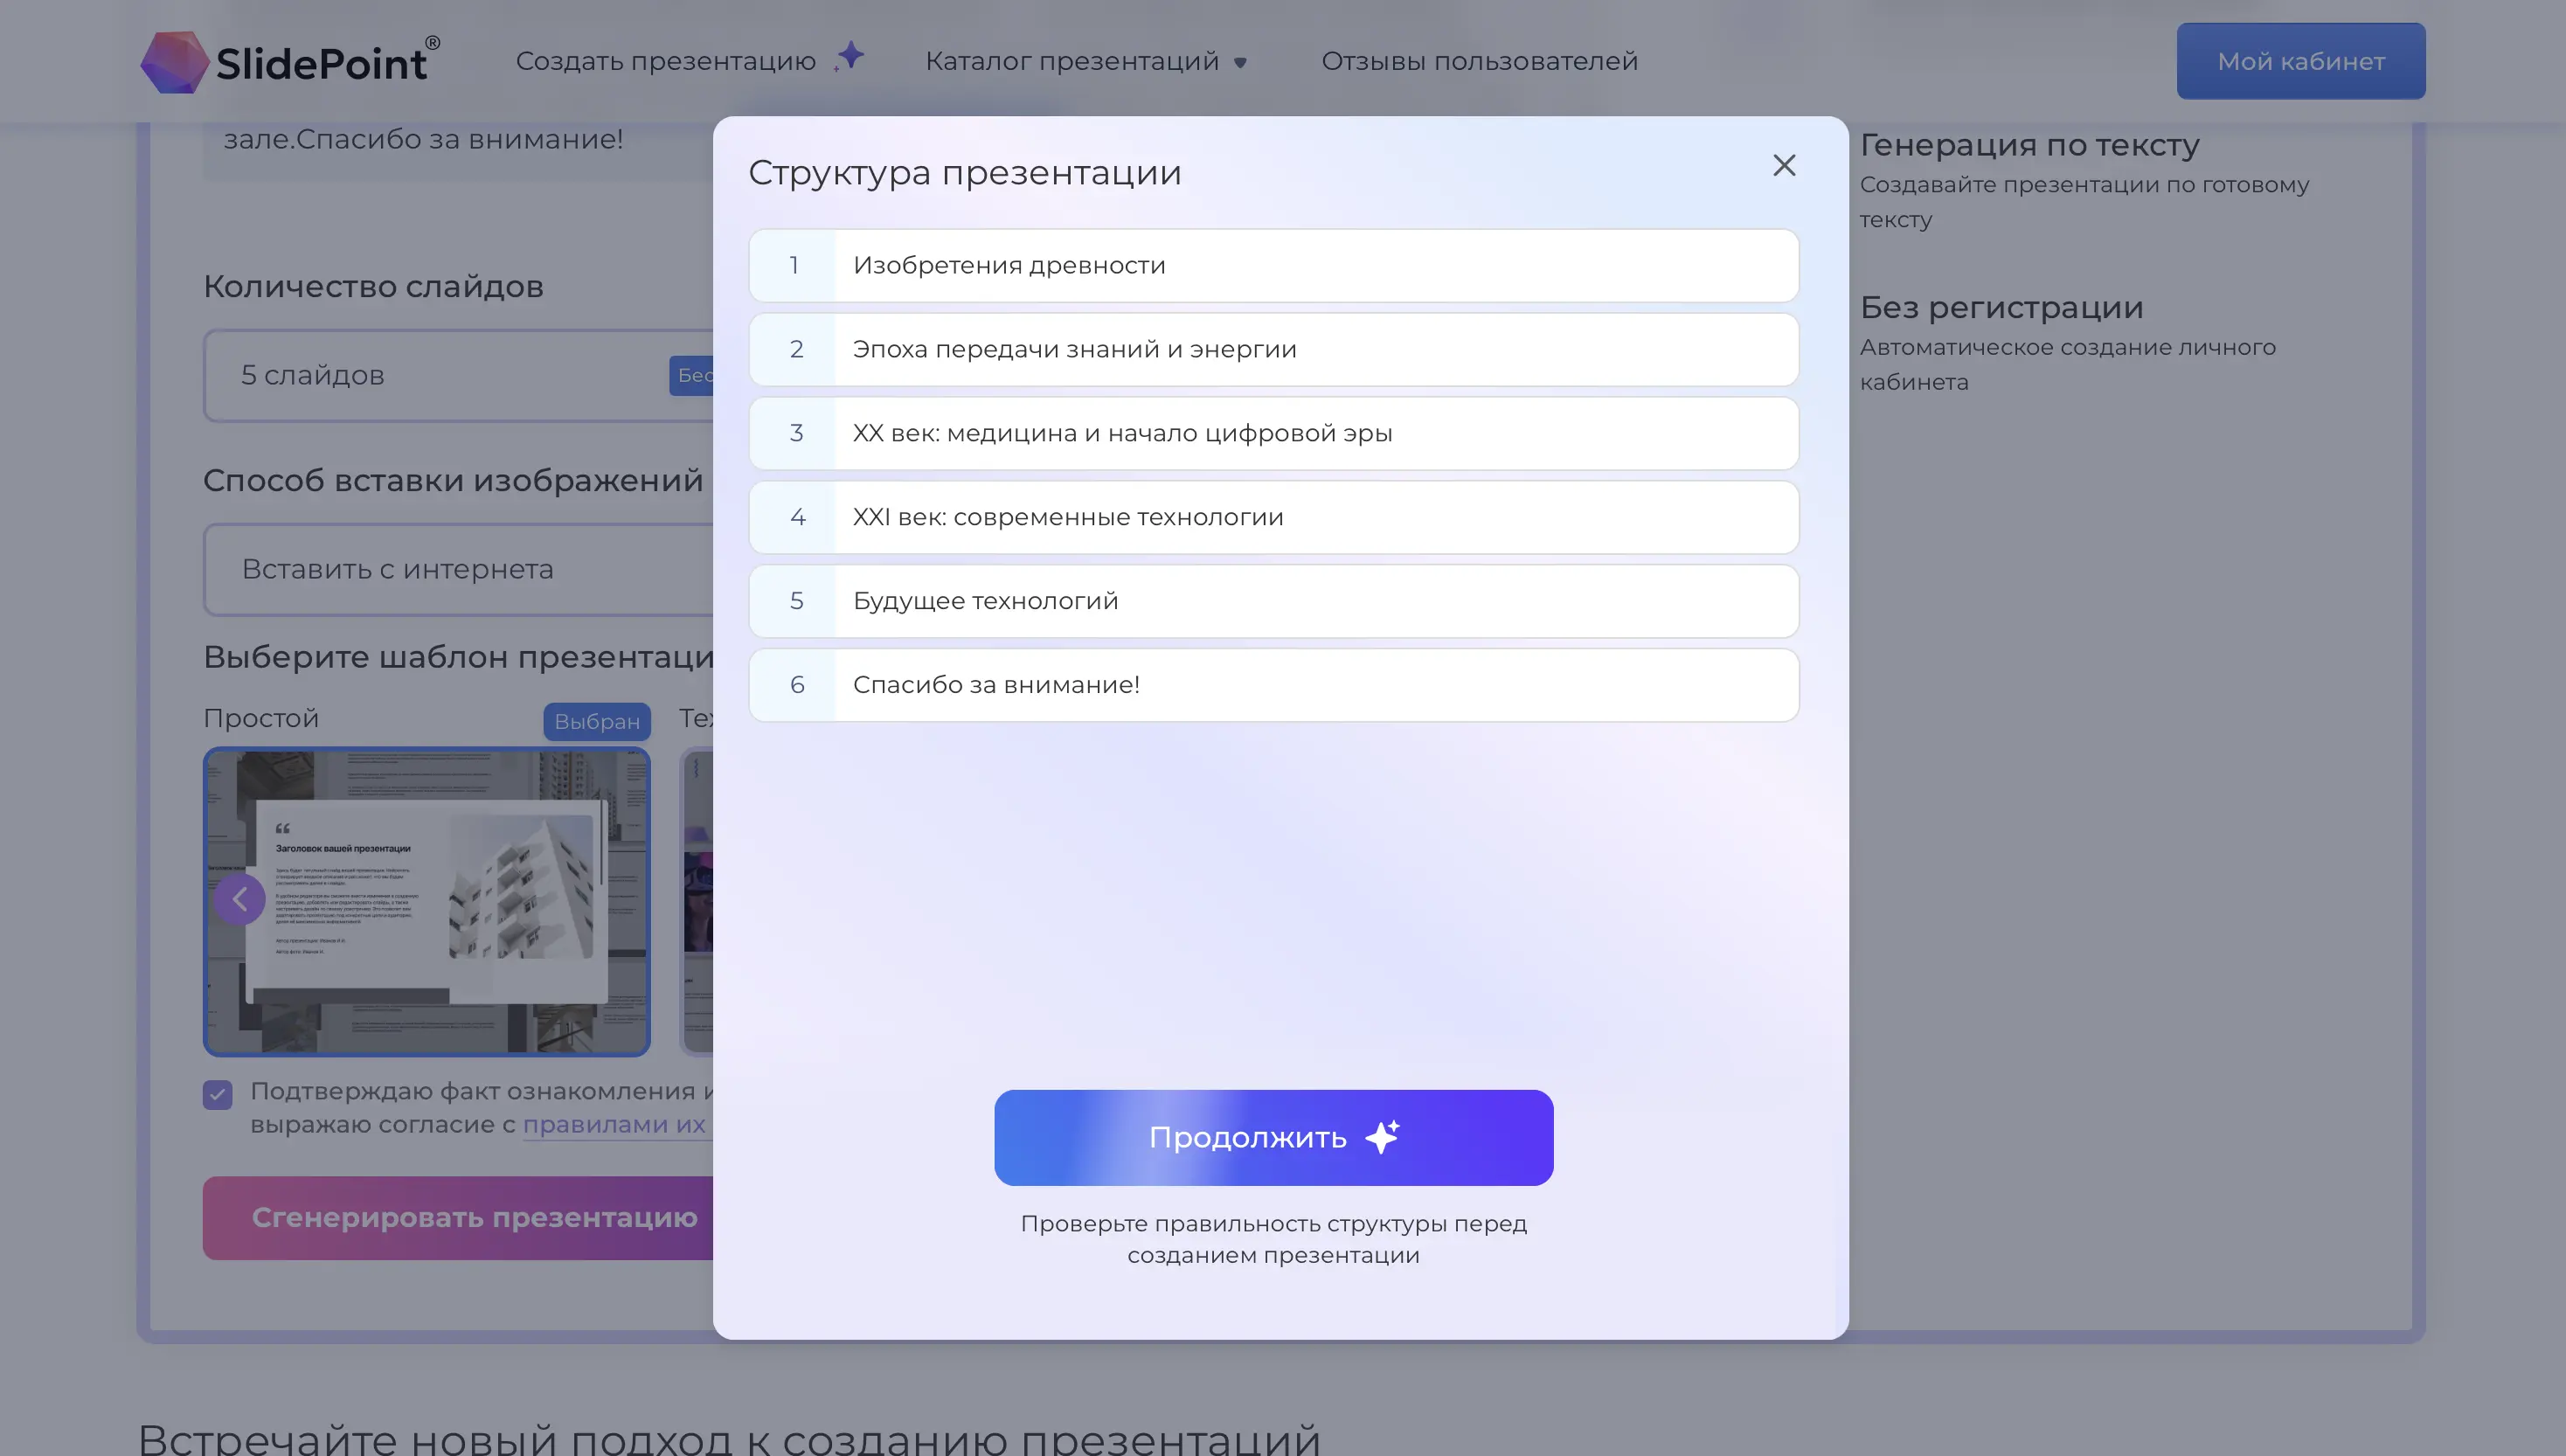Open the правилами их link
This screenshot has height=1456, width=2566.
coord(614,1124)
